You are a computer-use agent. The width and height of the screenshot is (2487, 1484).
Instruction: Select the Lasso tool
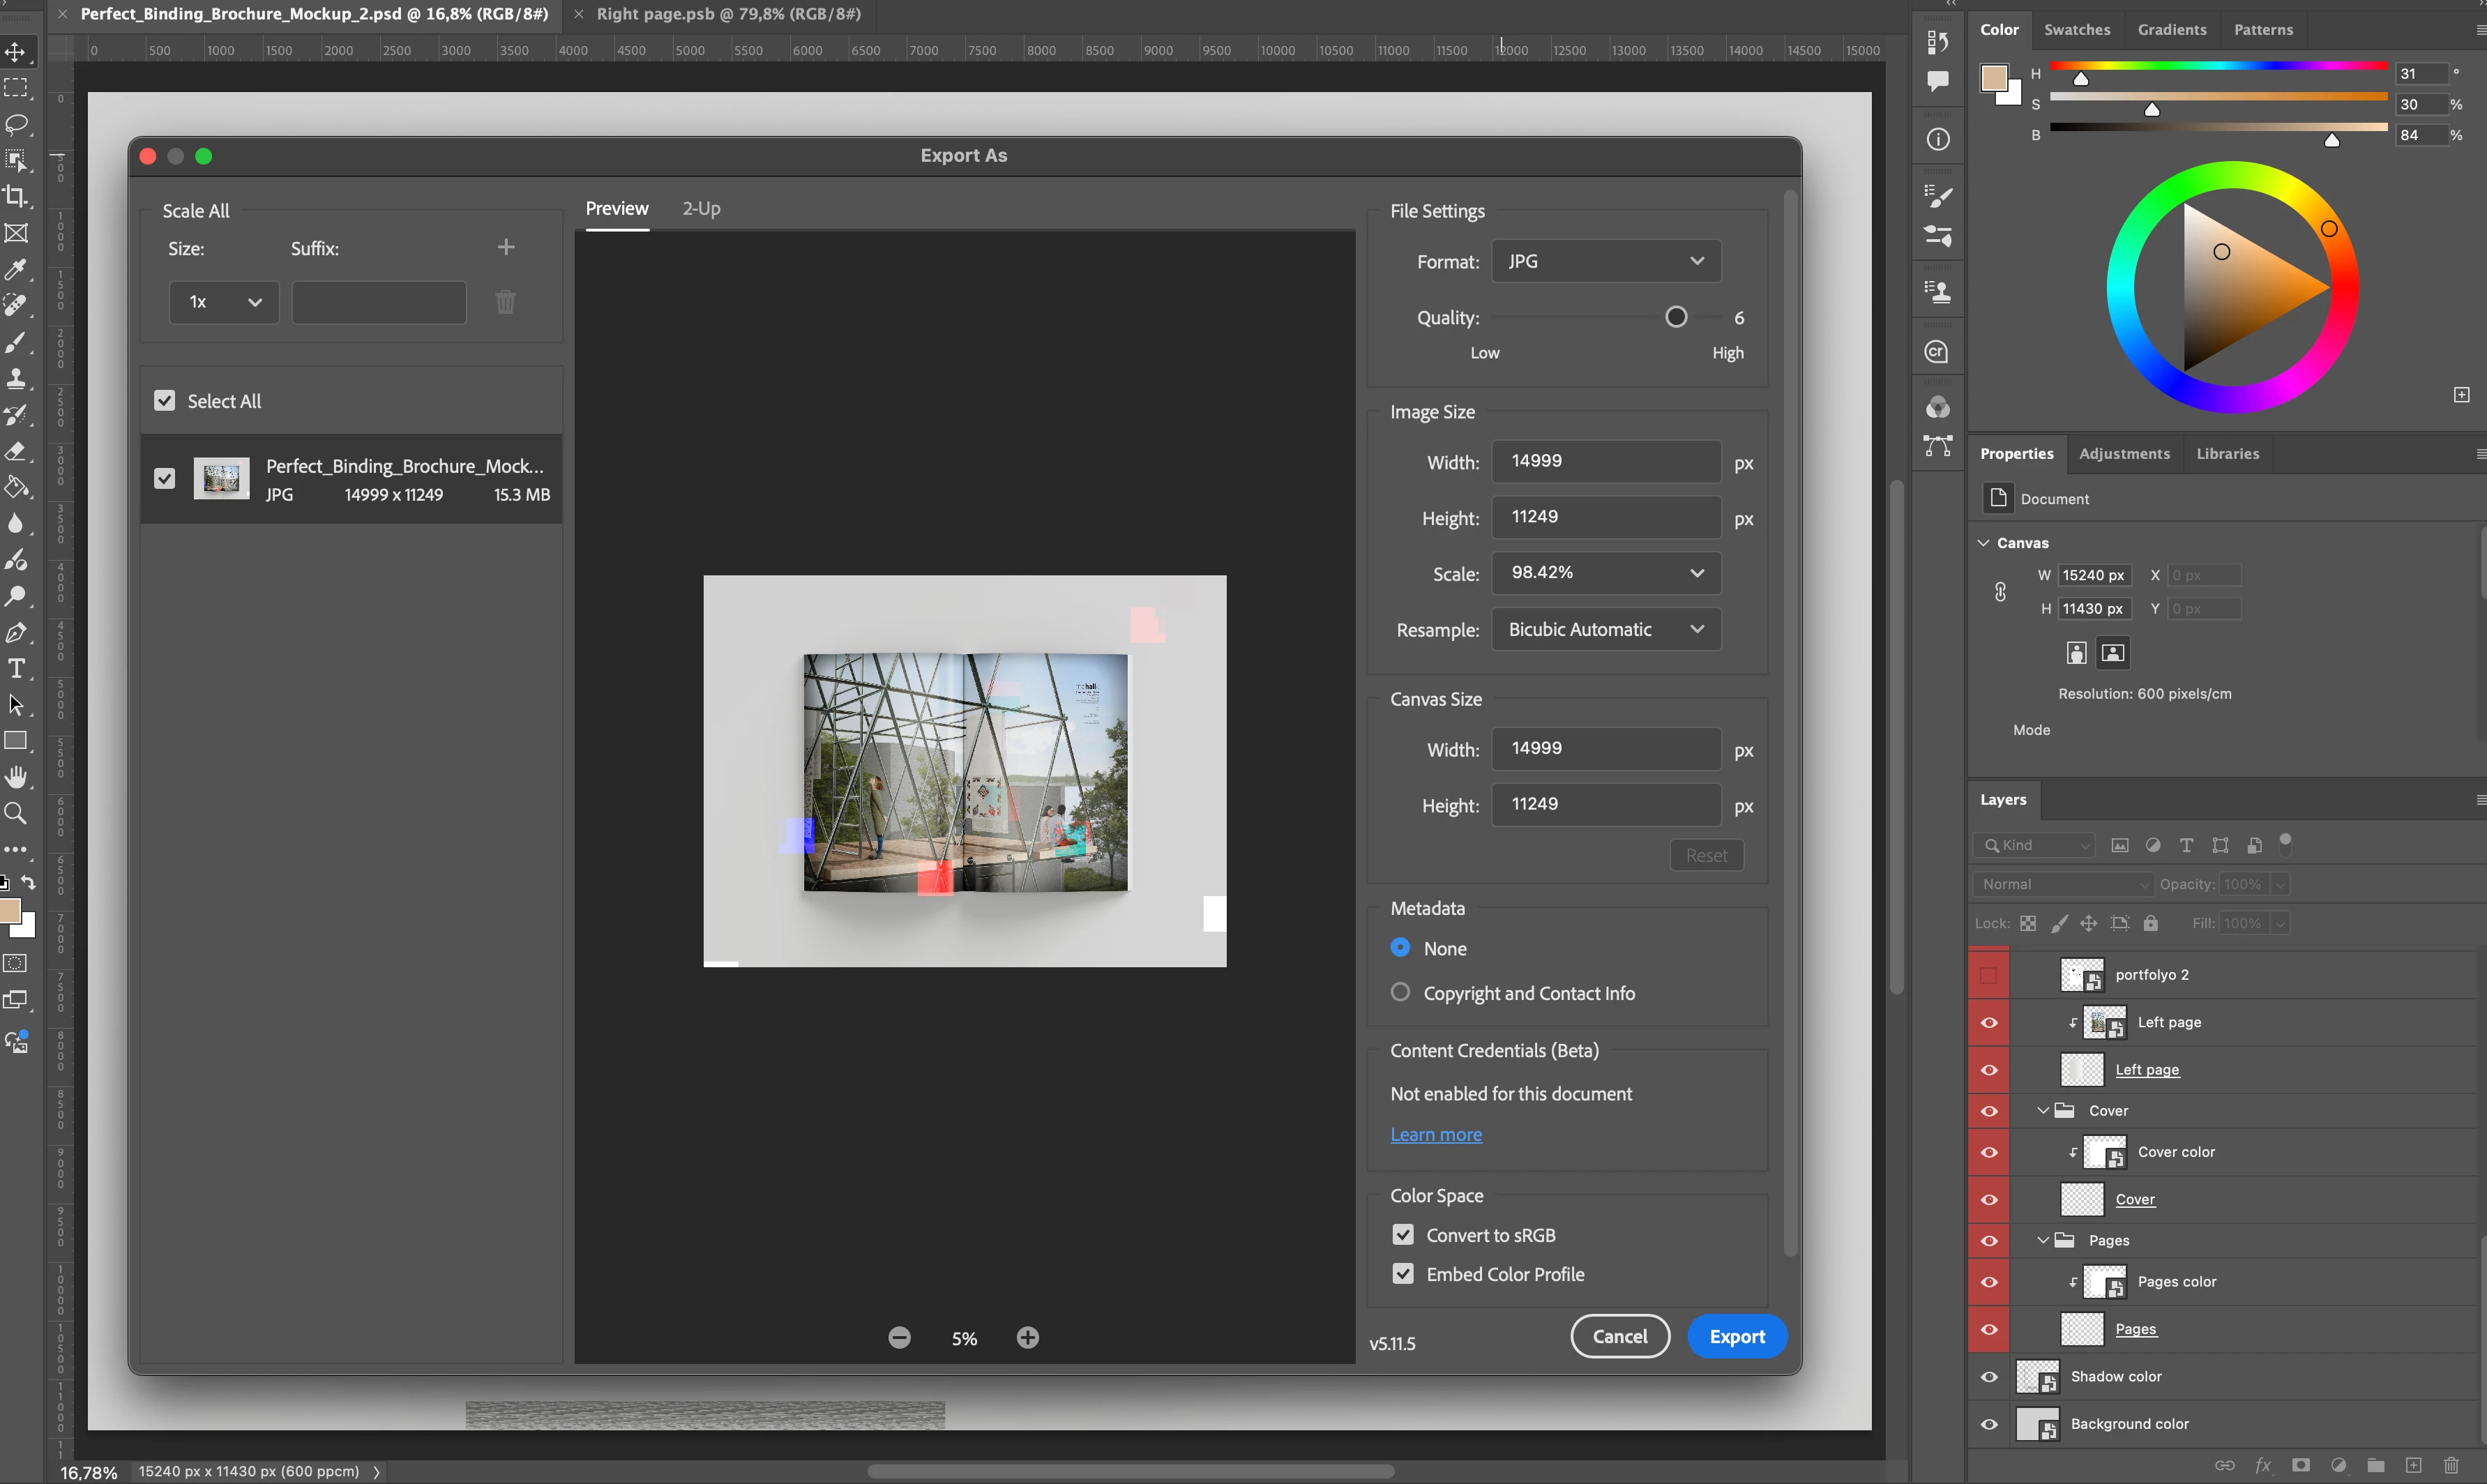click(16, 125)
